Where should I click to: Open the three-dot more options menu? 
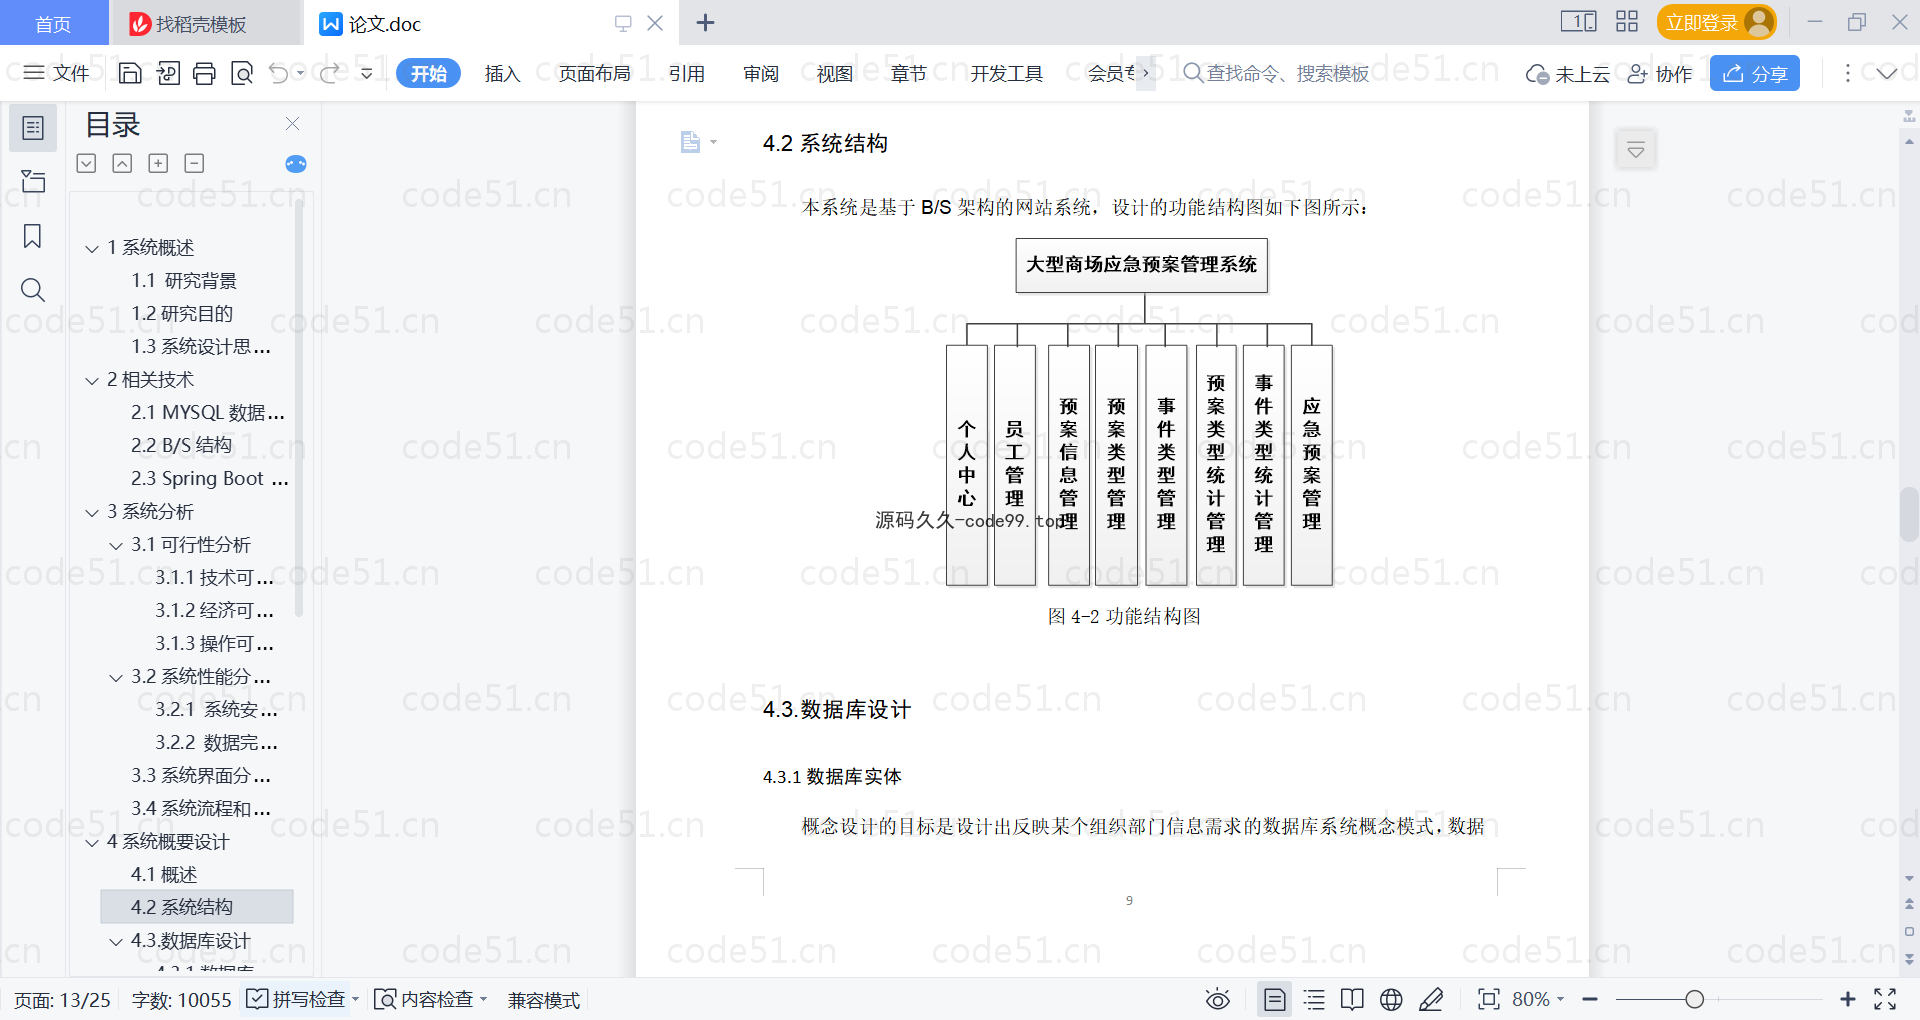point(1848,73)
